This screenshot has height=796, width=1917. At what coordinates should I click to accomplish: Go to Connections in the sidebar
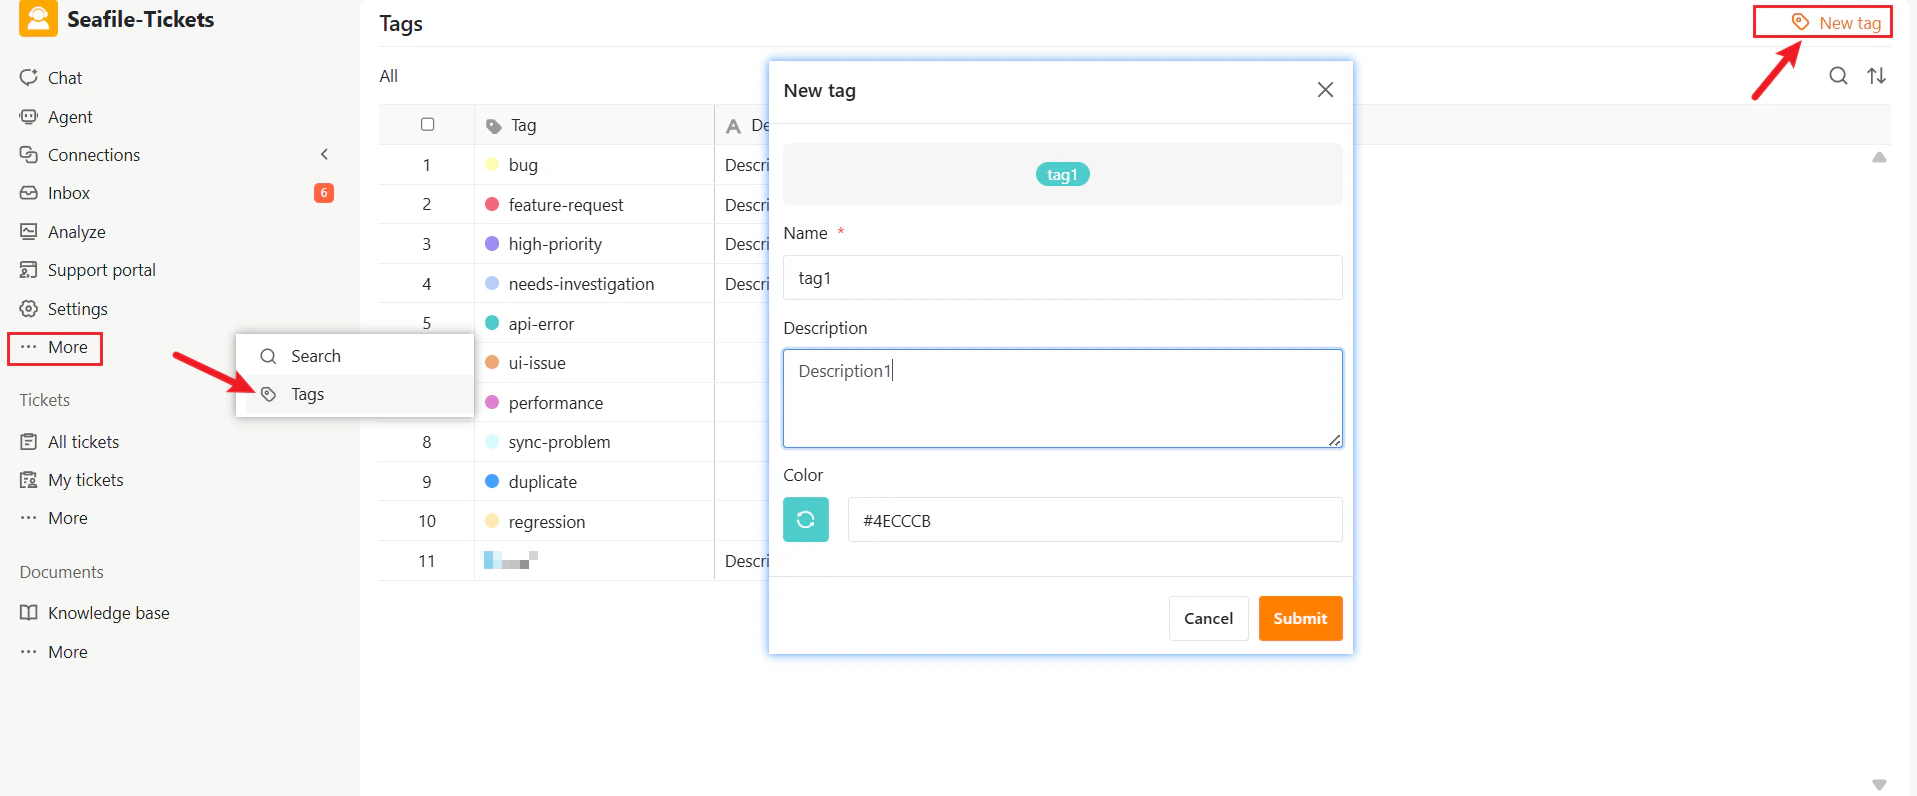tap(94, 155)
